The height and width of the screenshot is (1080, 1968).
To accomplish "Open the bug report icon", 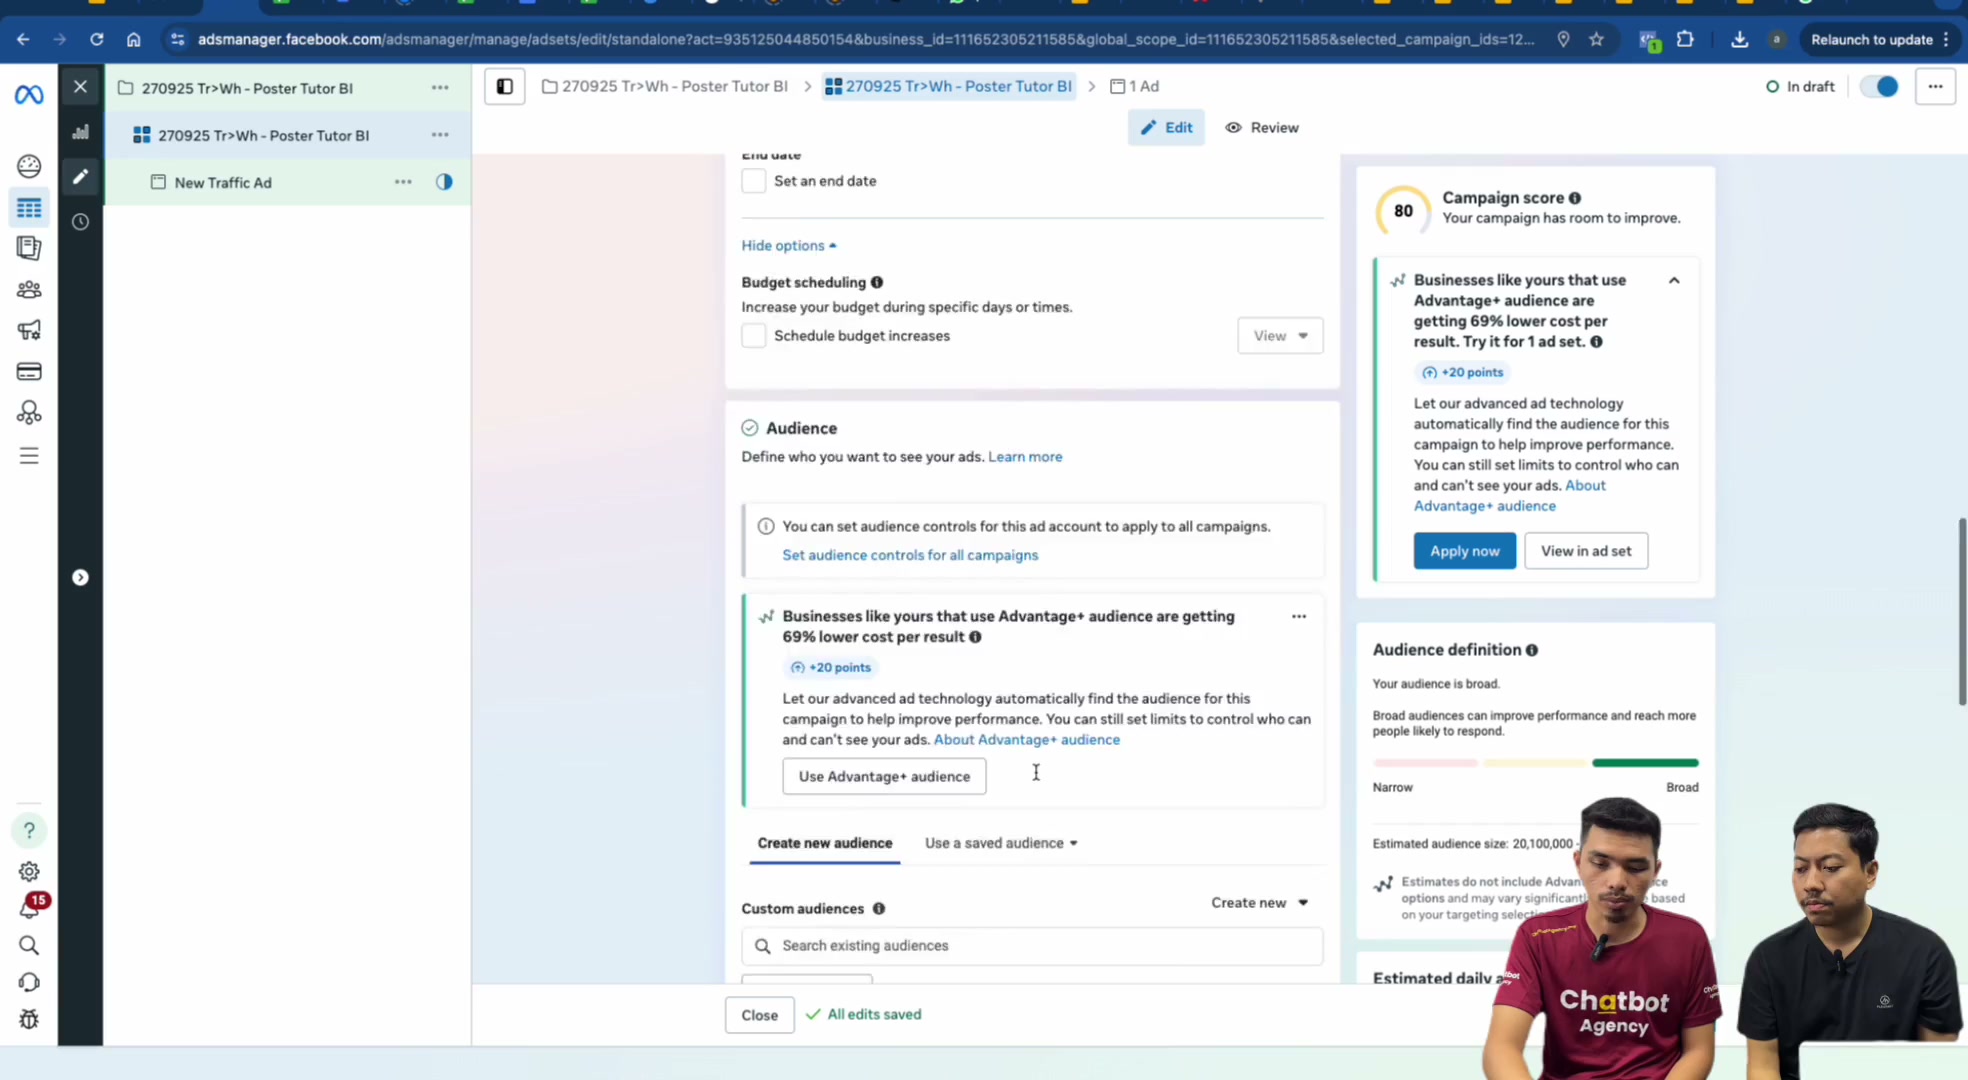I will pos(29,1020).
